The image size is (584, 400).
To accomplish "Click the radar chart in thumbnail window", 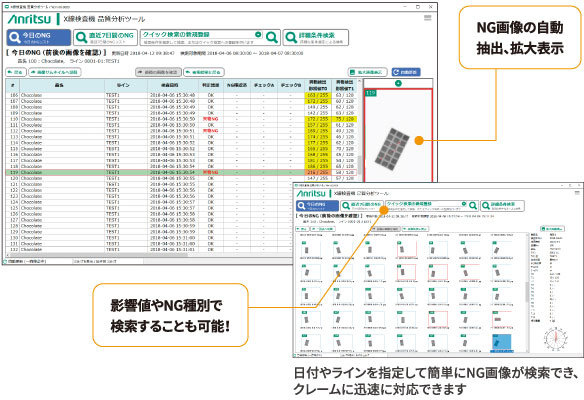I will [x=556, y=339].
